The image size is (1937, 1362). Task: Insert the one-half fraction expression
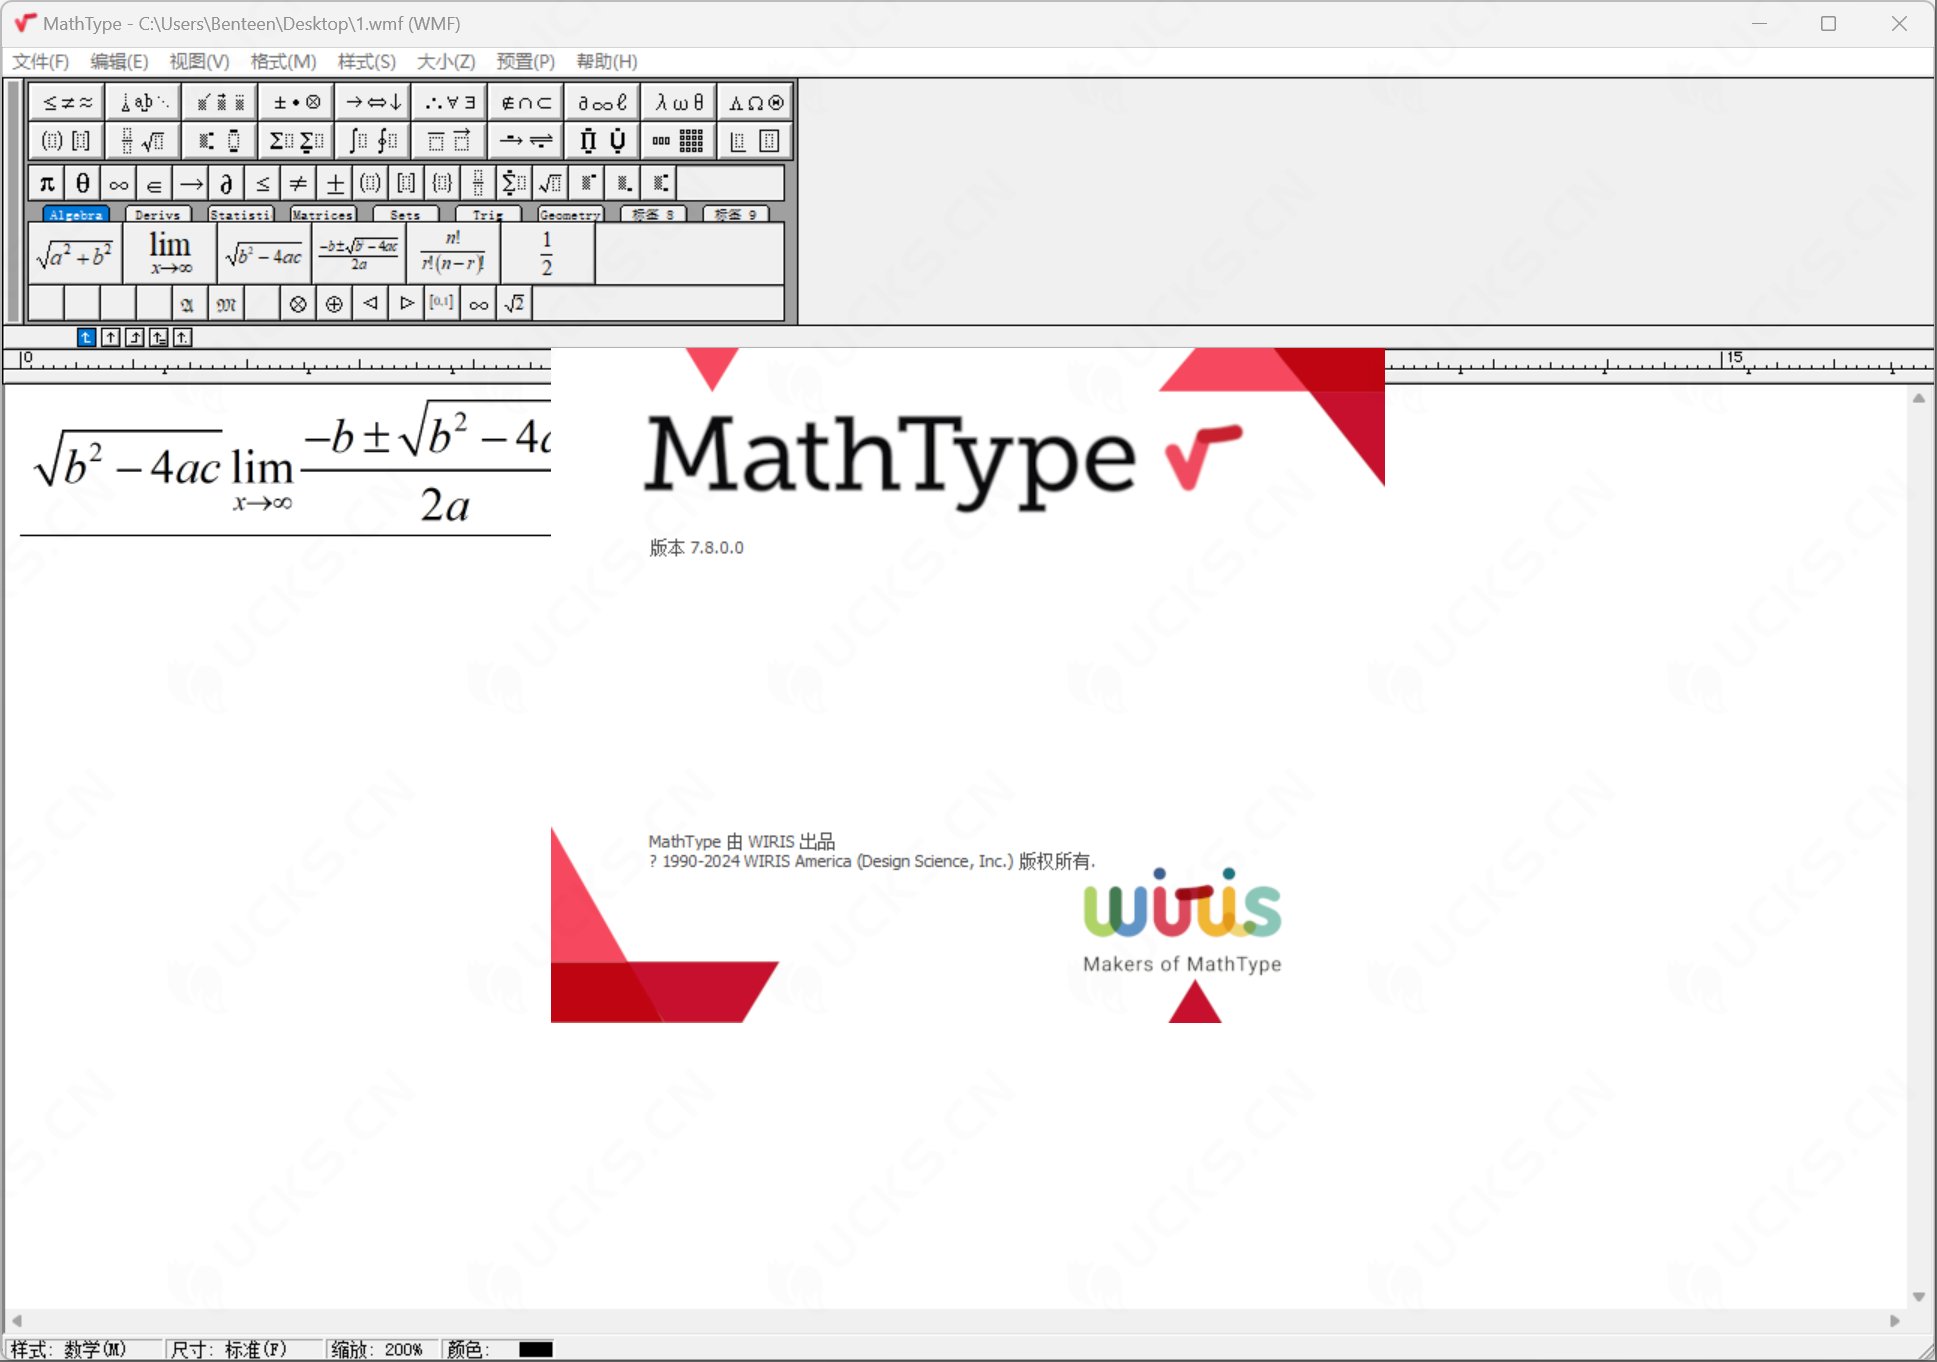(547, 254)
